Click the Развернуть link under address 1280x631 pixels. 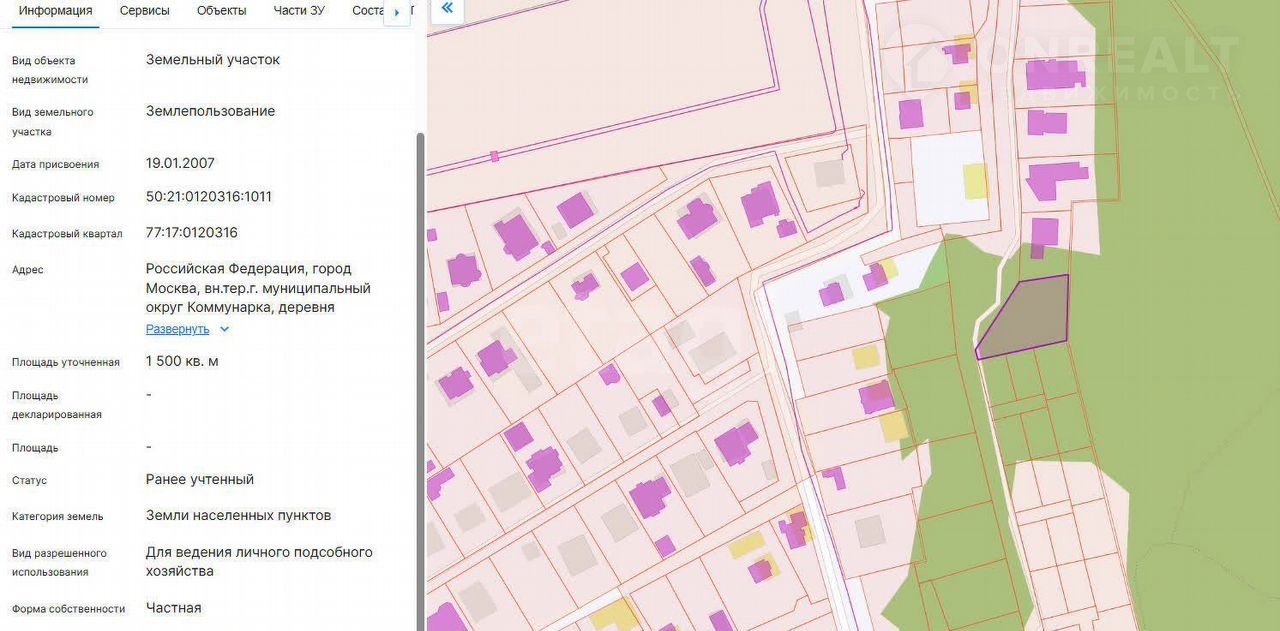point(177,329)
